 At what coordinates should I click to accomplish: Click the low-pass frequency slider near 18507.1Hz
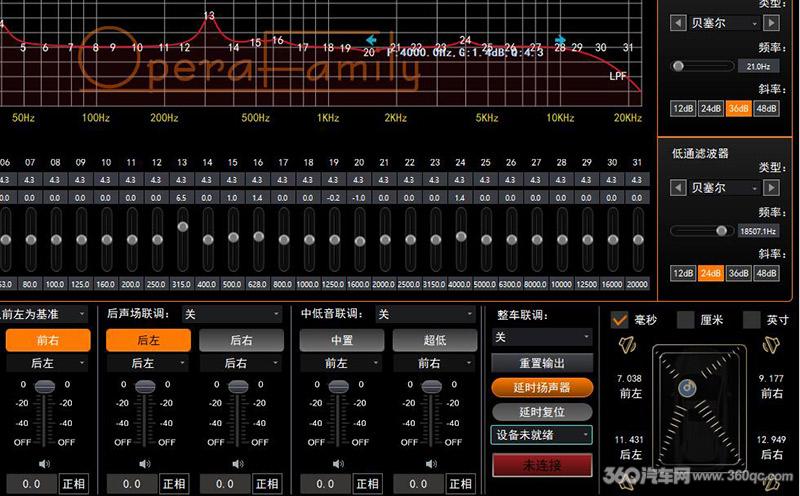click(x=703, y=231)
